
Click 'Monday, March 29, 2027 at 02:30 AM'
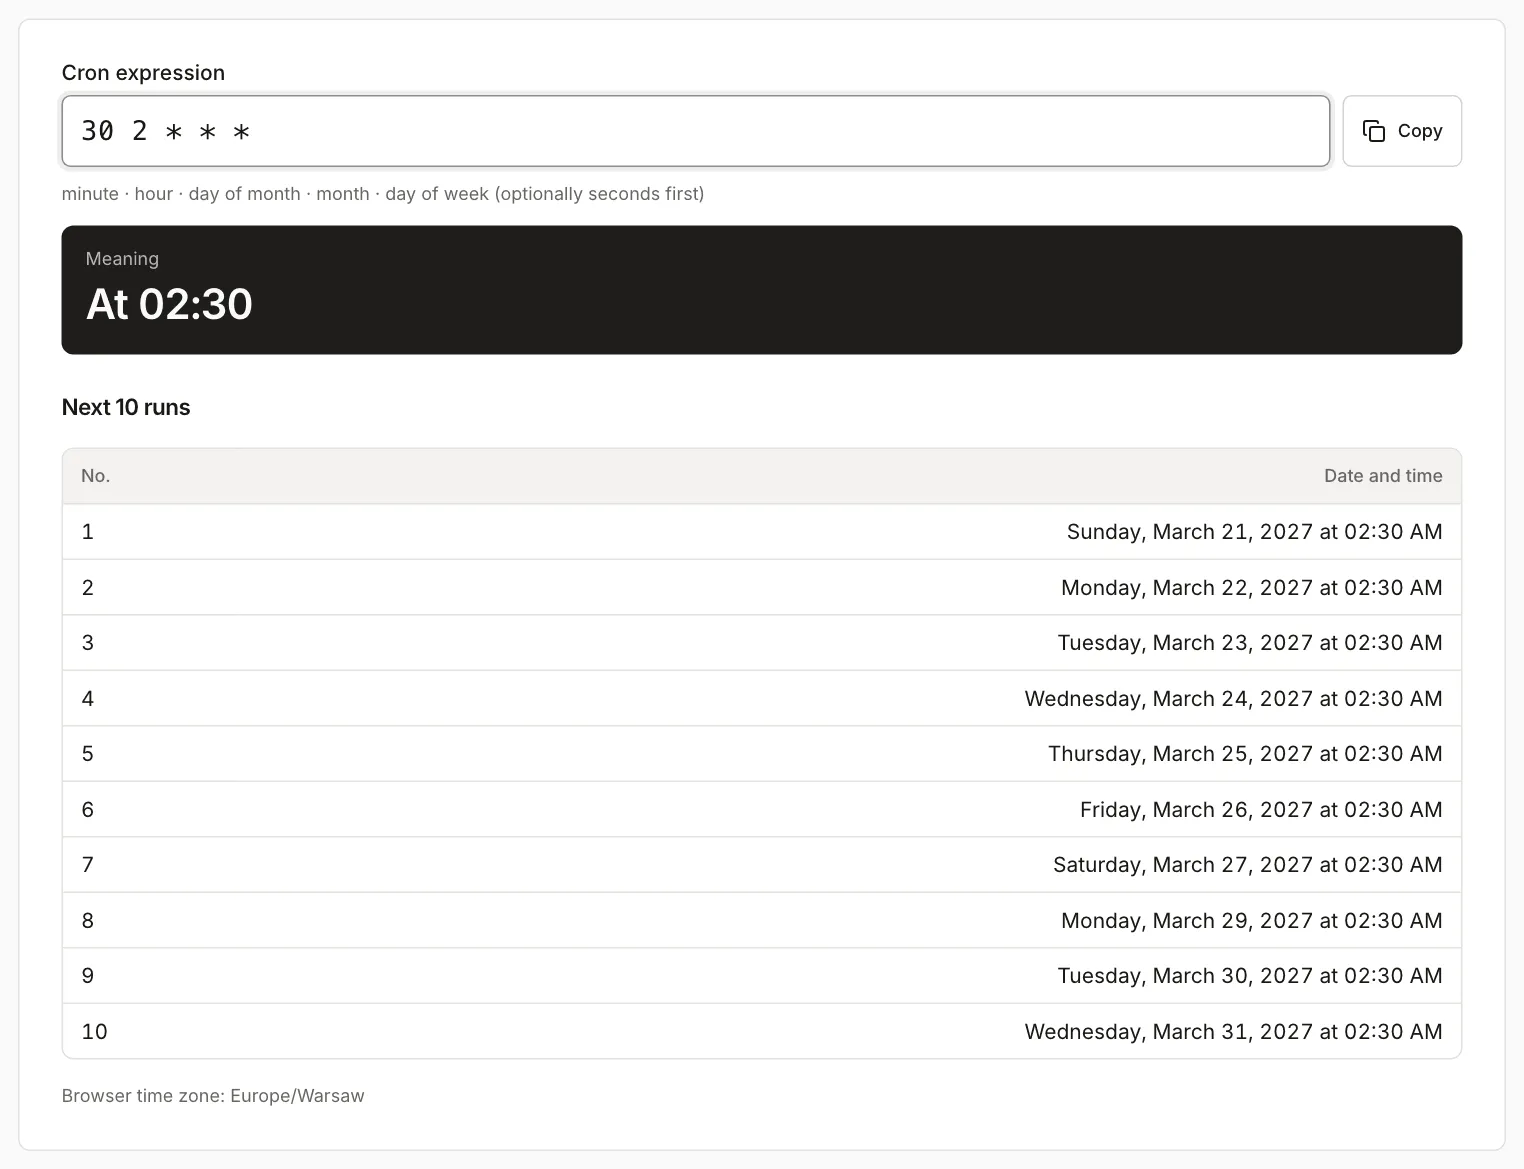click(x=1251, y=921)
